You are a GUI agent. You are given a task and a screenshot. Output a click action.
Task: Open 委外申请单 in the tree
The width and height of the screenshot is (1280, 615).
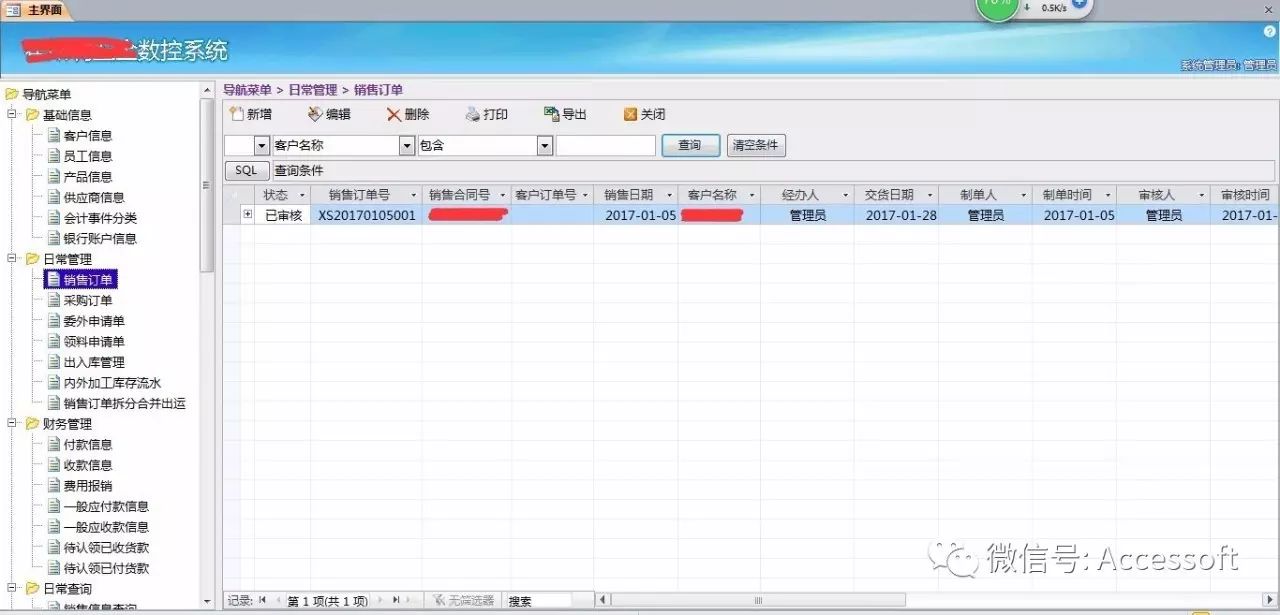[x=94, y=321]
